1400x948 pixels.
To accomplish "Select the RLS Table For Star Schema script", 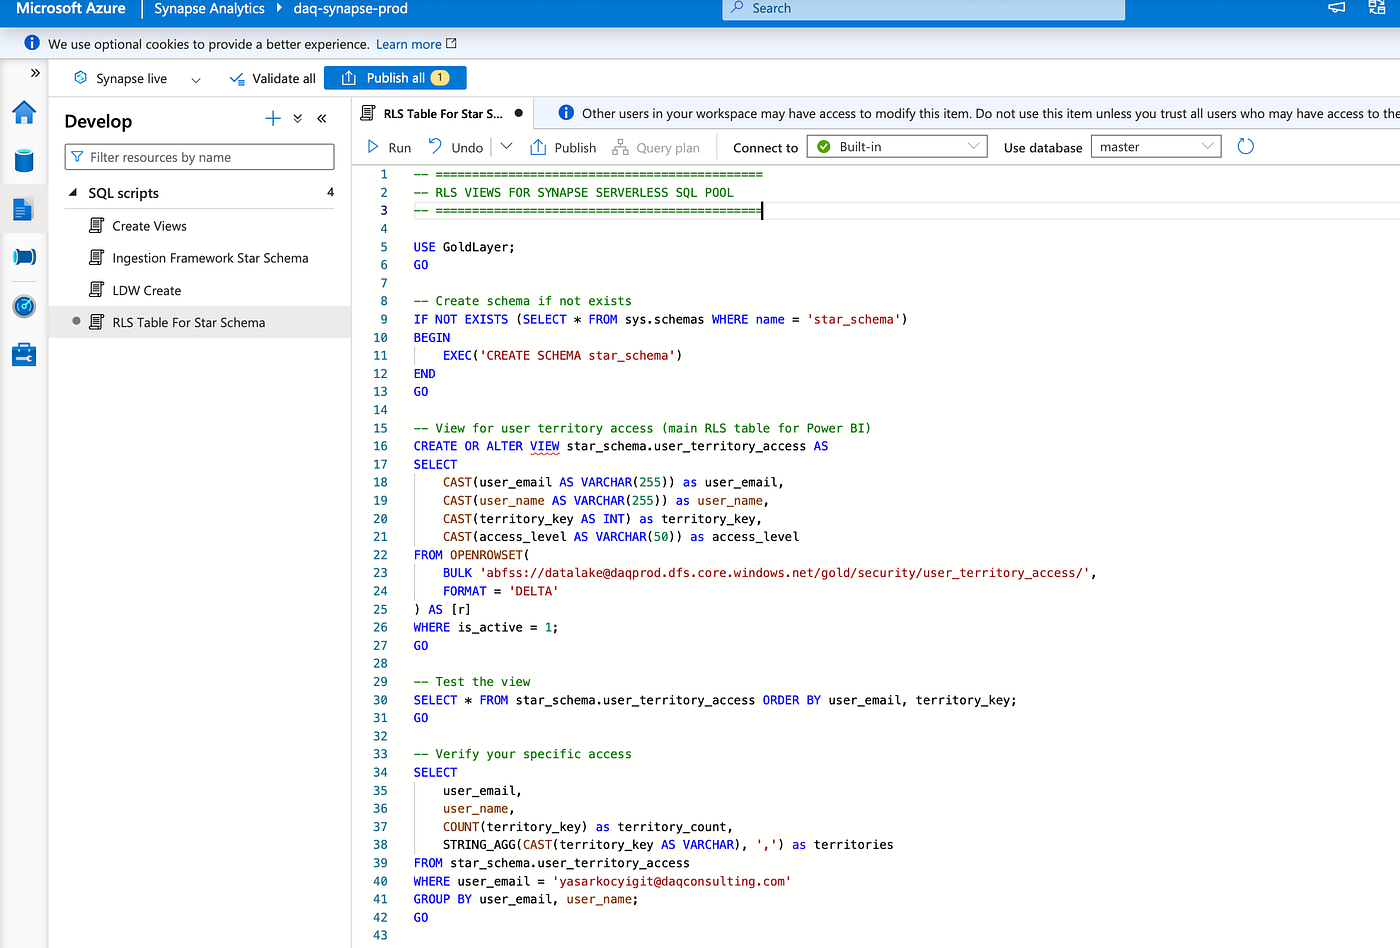I will point(189,322).
